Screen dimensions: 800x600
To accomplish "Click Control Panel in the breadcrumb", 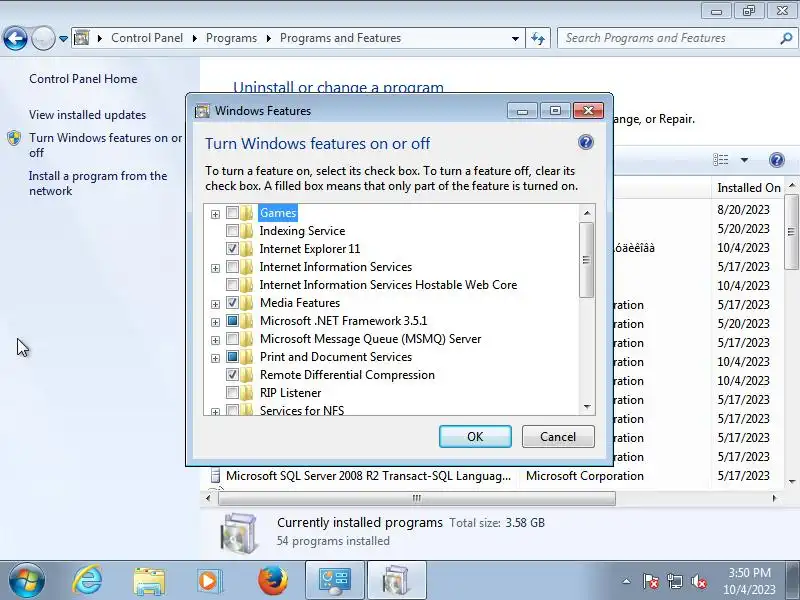I will (147, 38).
